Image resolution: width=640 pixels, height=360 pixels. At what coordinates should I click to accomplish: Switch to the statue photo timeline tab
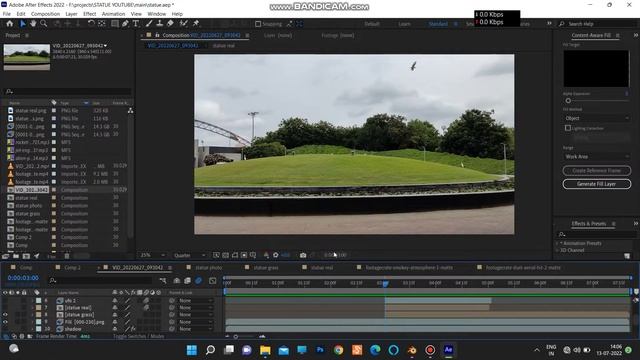(209, 268)
